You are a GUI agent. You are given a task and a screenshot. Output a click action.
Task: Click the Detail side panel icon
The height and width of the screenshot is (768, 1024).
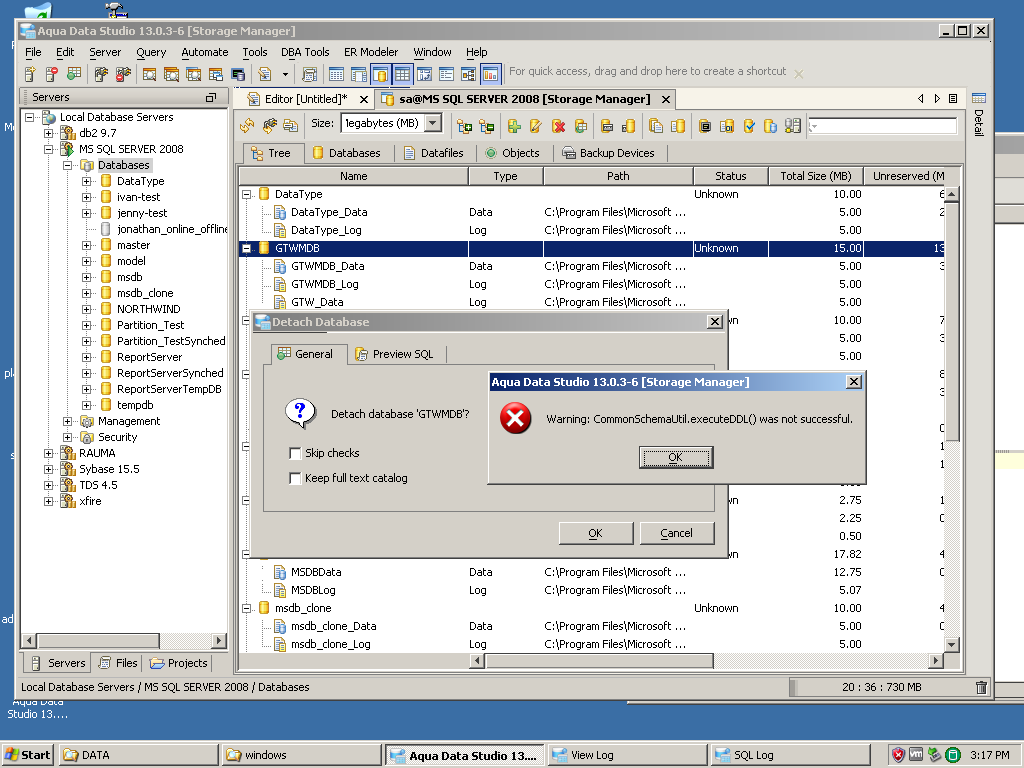pos(978,99)
